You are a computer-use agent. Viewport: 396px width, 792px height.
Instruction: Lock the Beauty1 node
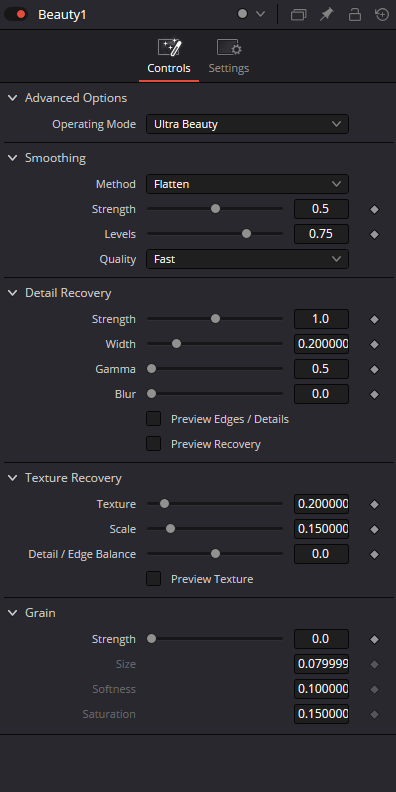pyautogui.click(x=355, y=15)
